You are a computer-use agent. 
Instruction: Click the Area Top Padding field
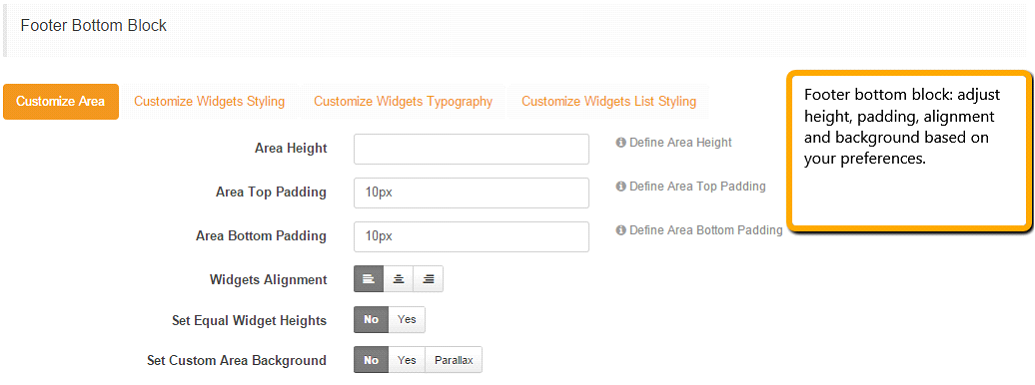pos(471,193)
